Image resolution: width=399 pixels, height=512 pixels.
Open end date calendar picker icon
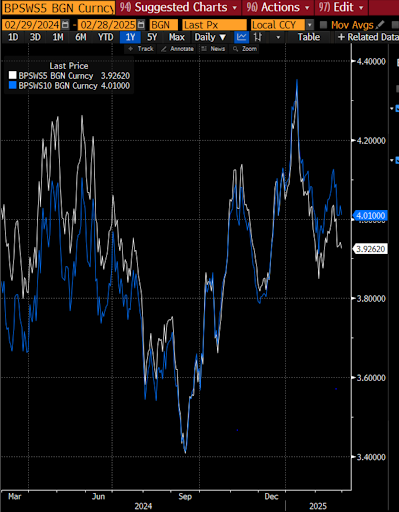click(x=141, y=25)
